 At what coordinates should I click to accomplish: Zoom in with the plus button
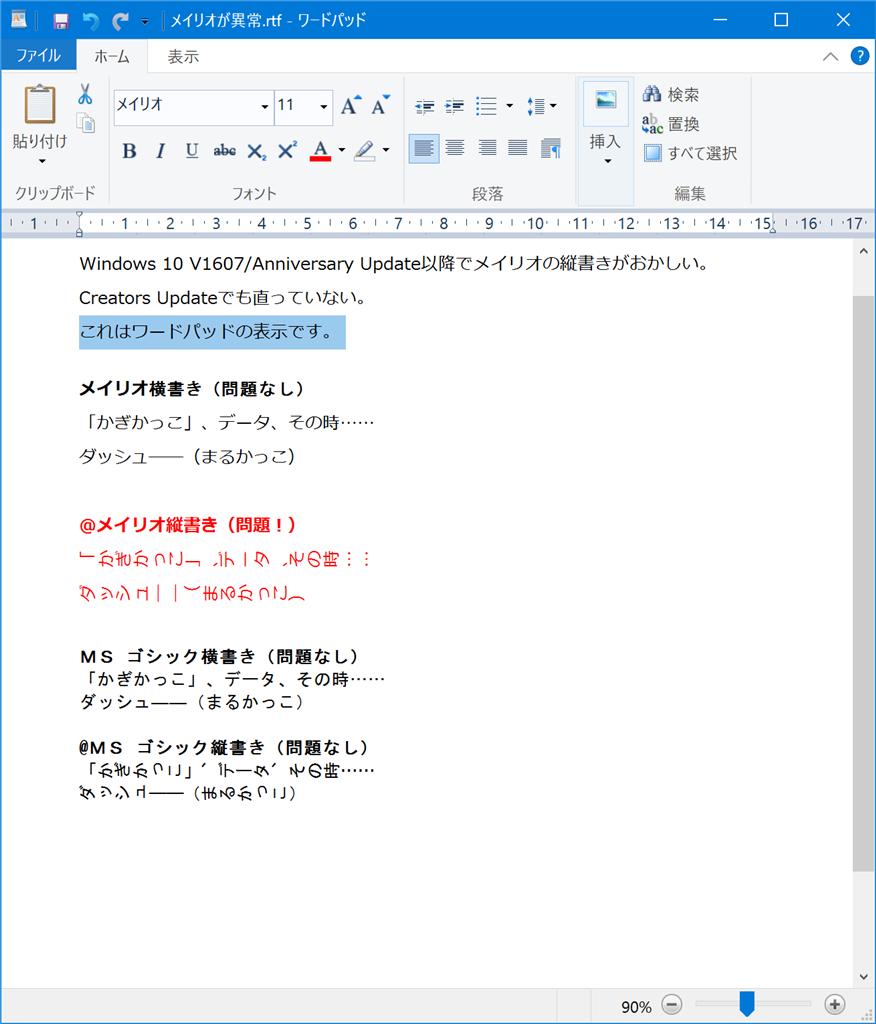click(834, 1004)
